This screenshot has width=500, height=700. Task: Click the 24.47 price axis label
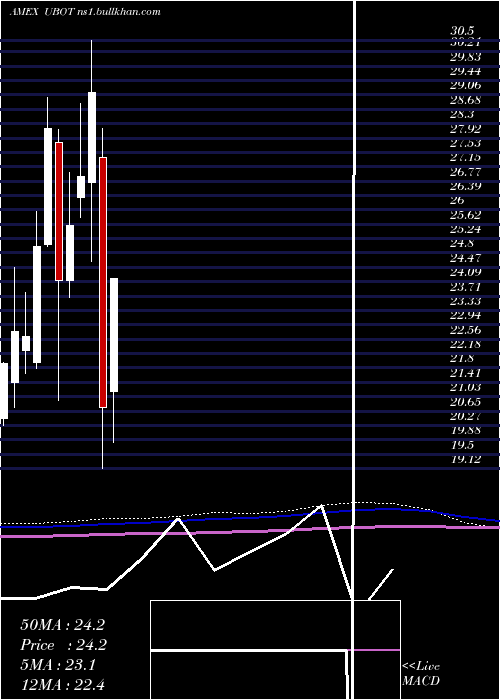tap(466, 258)
